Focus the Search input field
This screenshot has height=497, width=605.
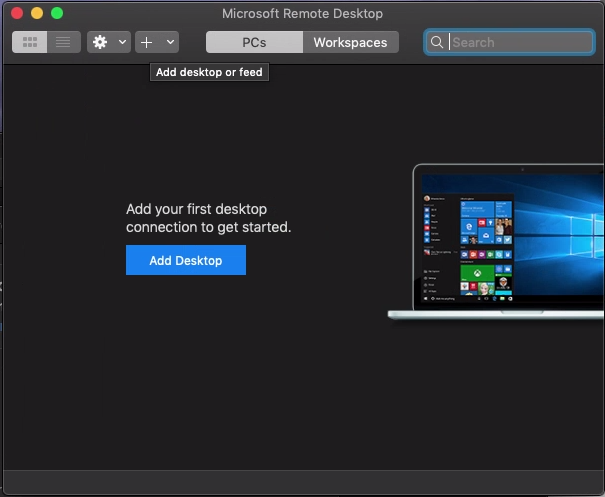[x=509, y=42]
